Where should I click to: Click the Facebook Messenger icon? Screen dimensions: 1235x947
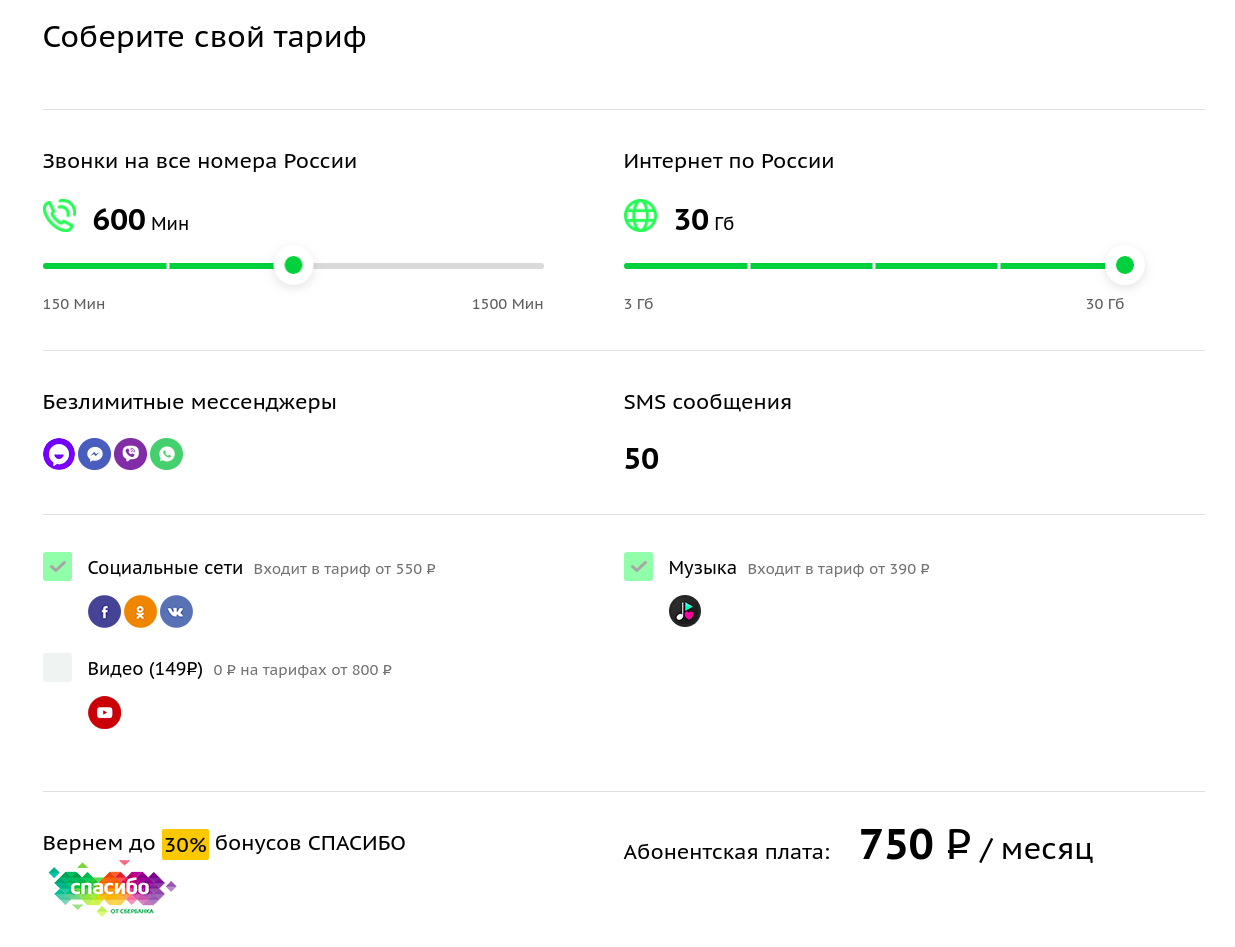point(94,454)
